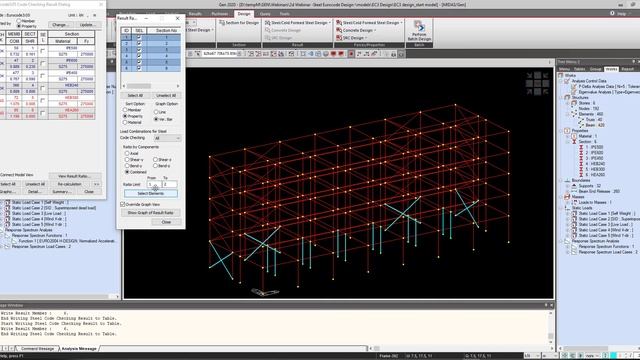
Task: Toggle SEL checkbox for row ID 1
Action: (139, 37)
